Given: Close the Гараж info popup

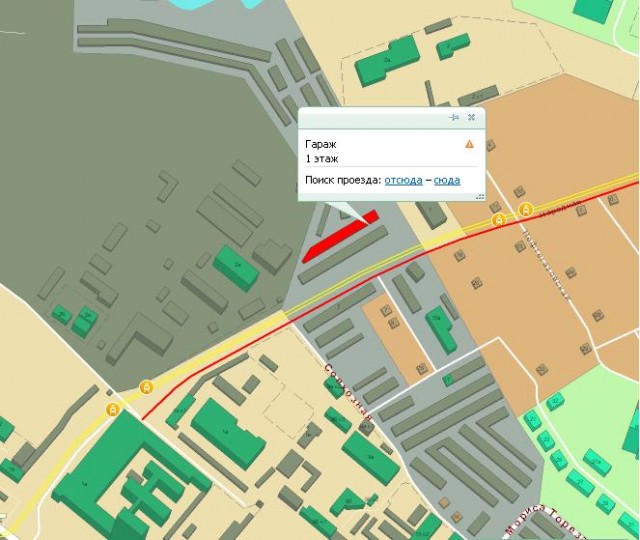Looking at the screenshot, I should [x=471, y=117].
